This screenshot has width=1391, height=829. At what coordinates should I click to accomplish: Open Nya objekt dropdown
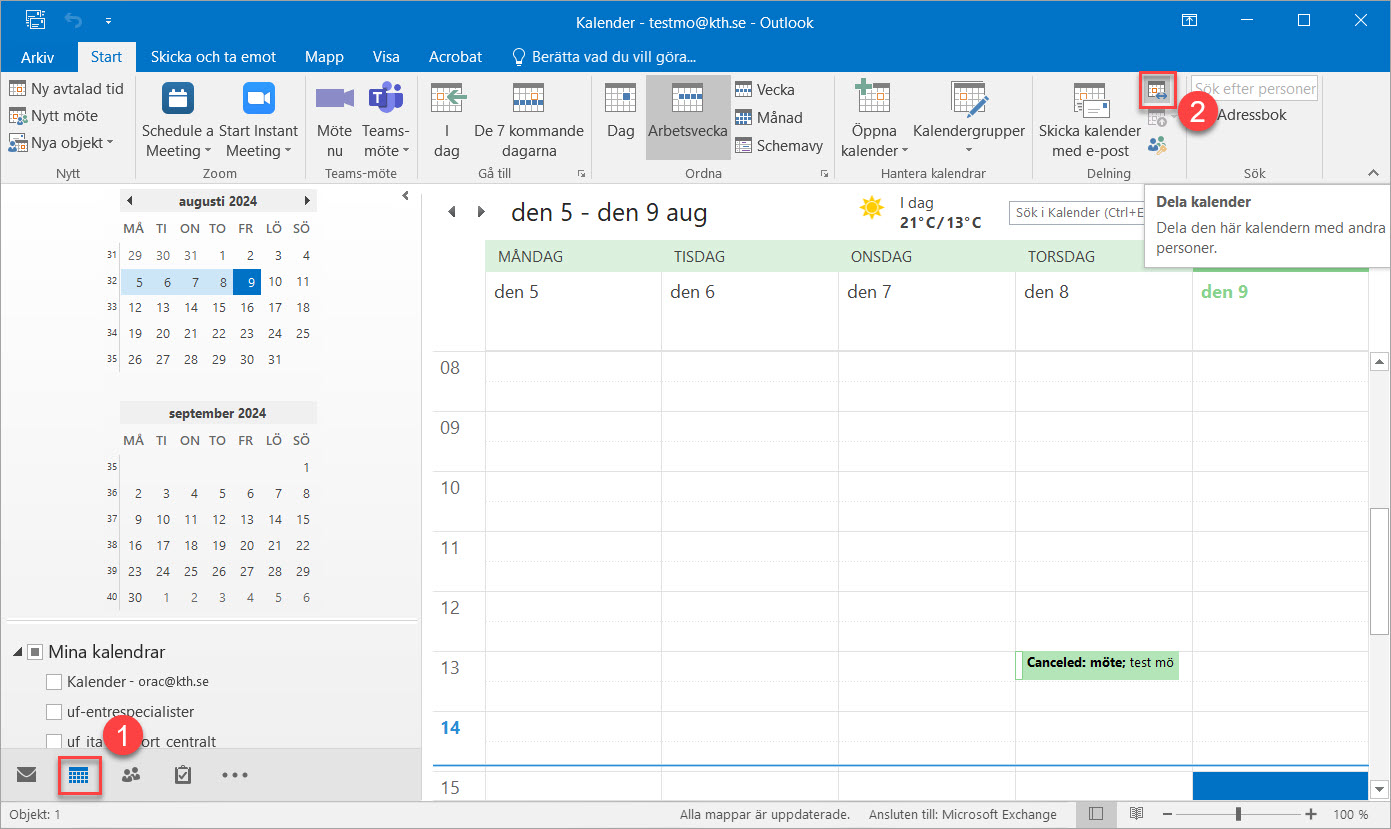(x=60, y=143)
